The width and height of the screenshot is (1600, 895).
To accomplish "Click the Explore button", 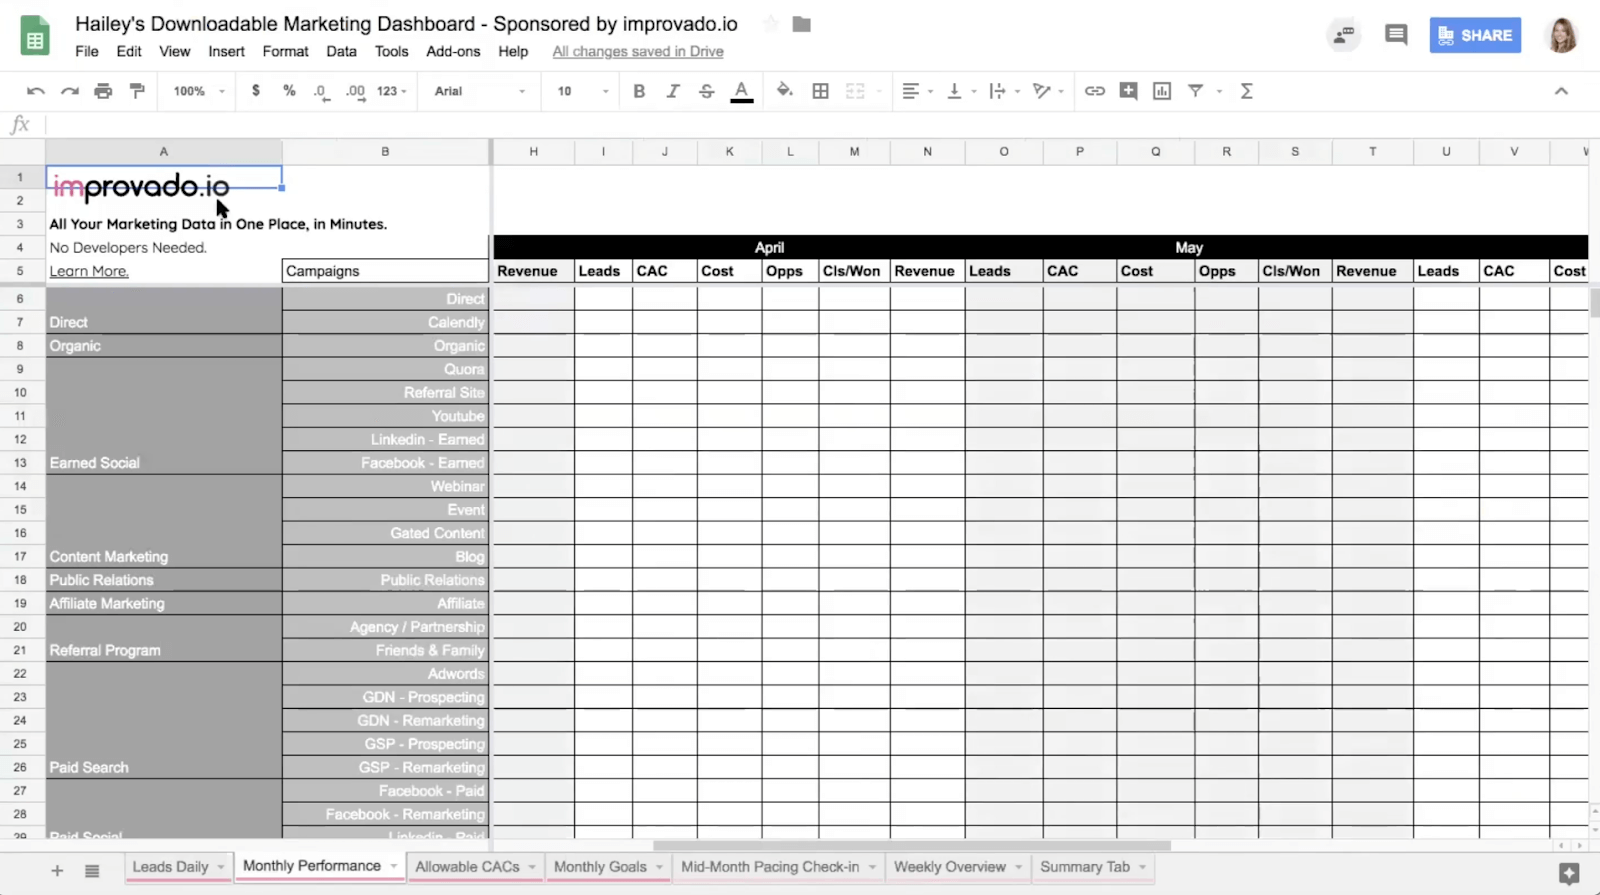I will 1569,873.
